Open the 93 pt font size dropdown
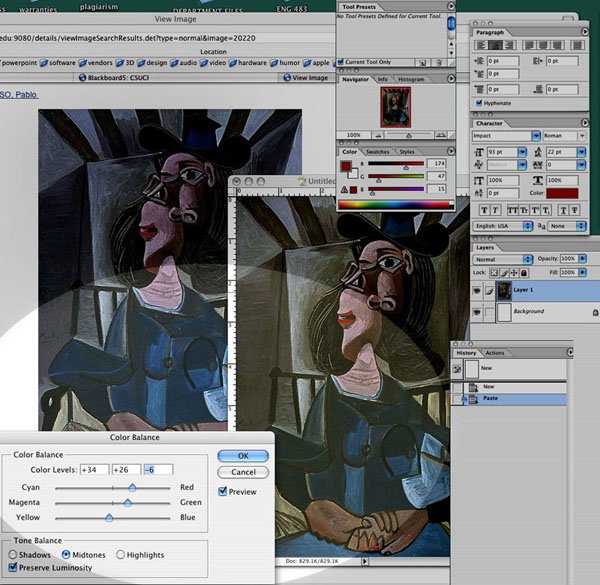Viewport: 600px width, 585px height. (x=522, y=152)
